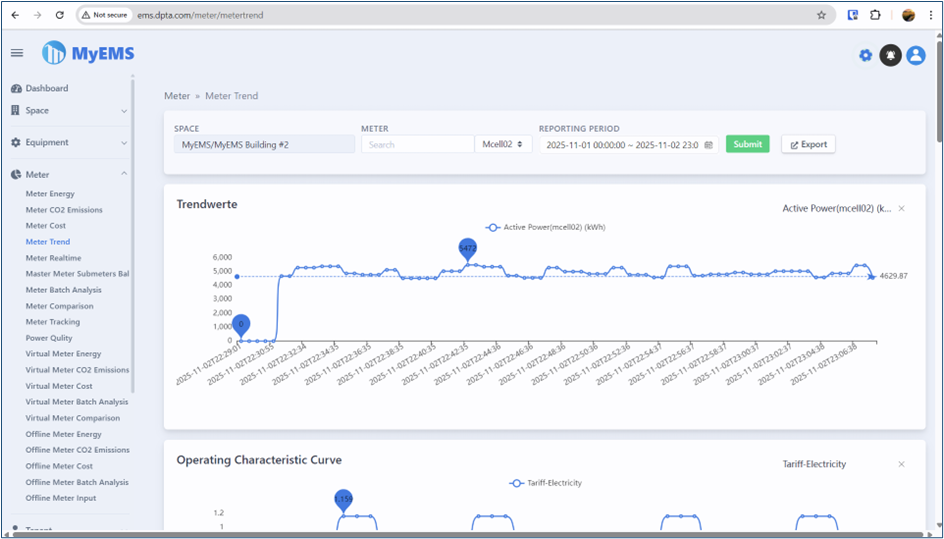
Task: Open the browser extensions puzzle icon
Action: 875,15
